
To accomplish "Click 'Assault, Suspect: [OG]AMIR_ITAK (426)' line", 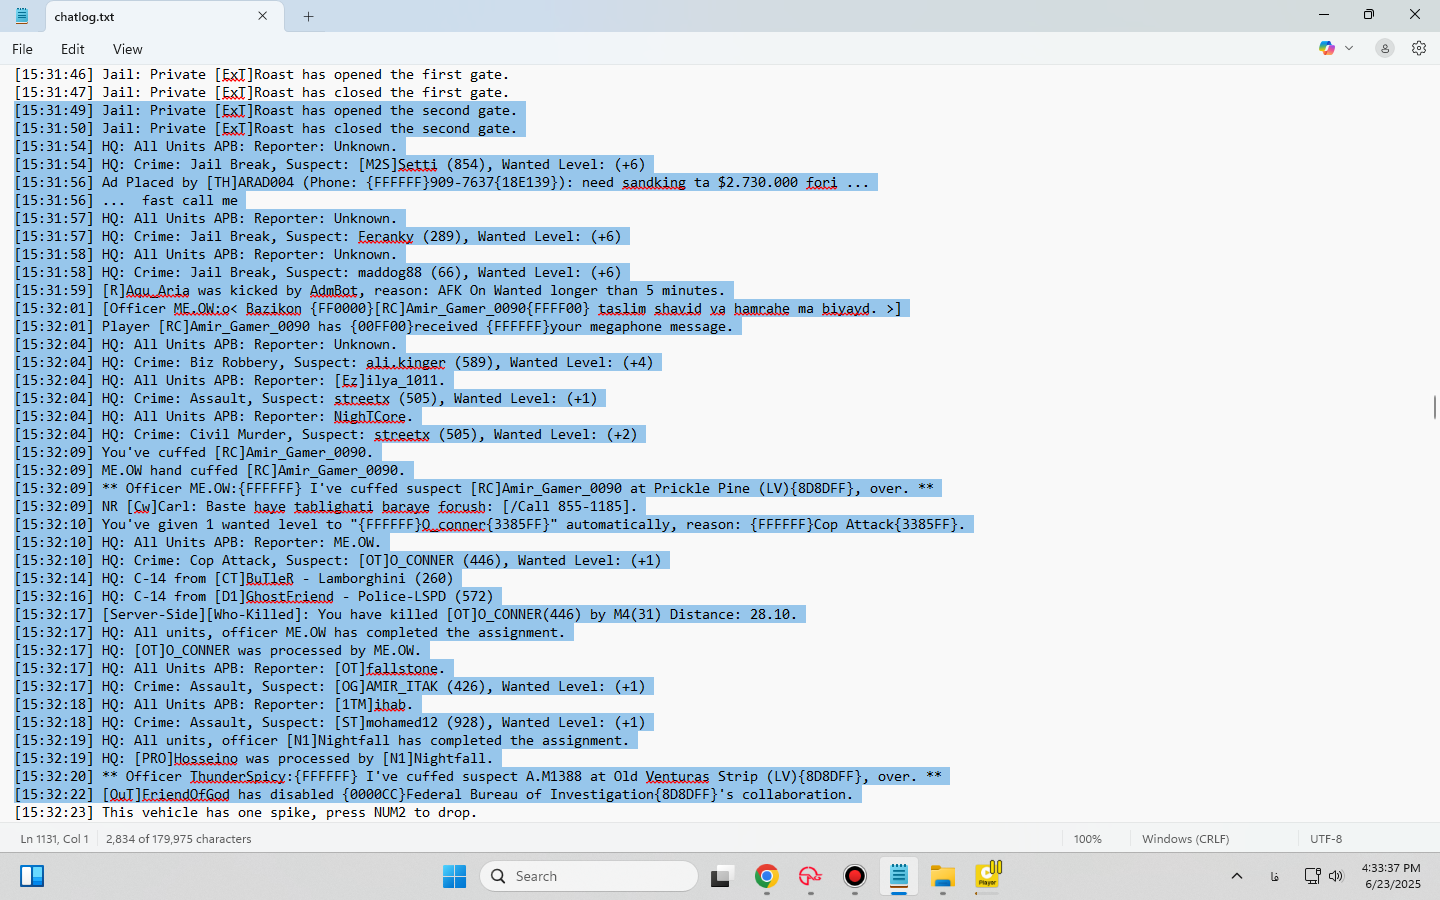I will coord(330,686).
